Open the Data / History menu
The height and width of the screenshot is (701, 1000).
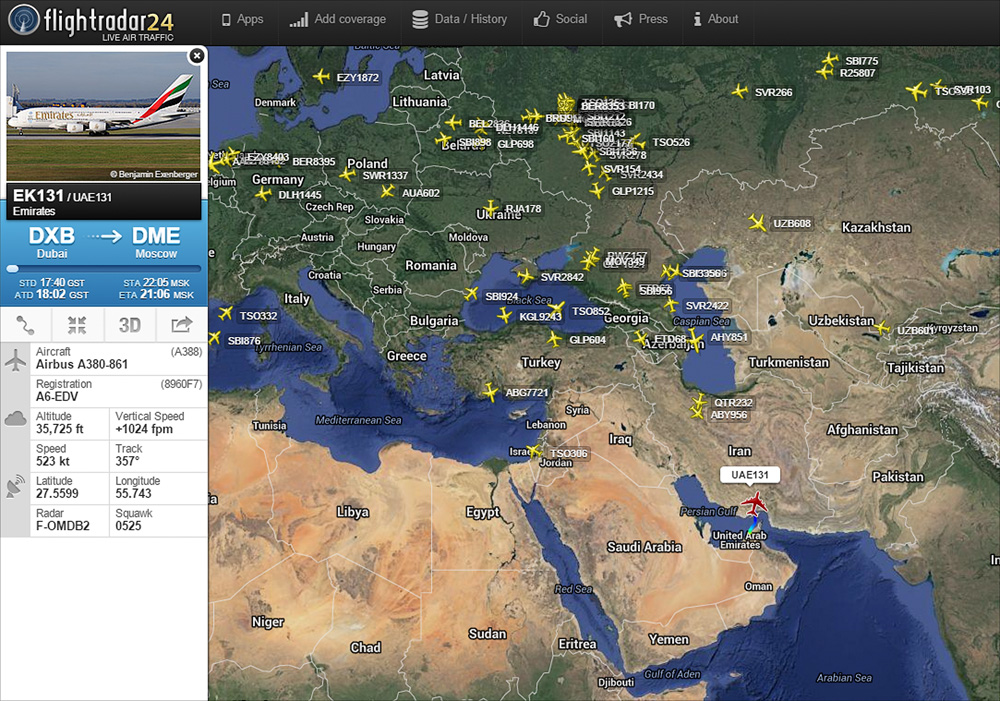tap(459, 19)
